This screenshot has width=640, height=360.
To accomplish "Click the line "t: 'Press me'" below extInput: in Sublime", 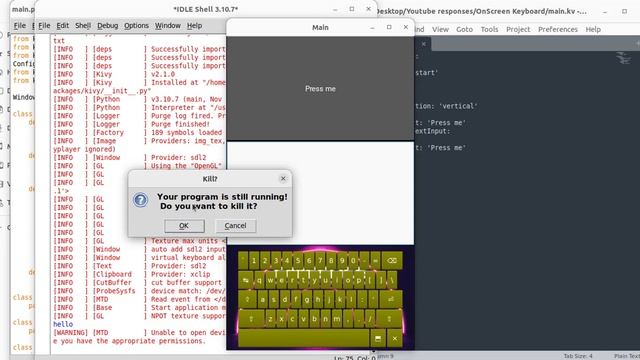I will (440, 148).
